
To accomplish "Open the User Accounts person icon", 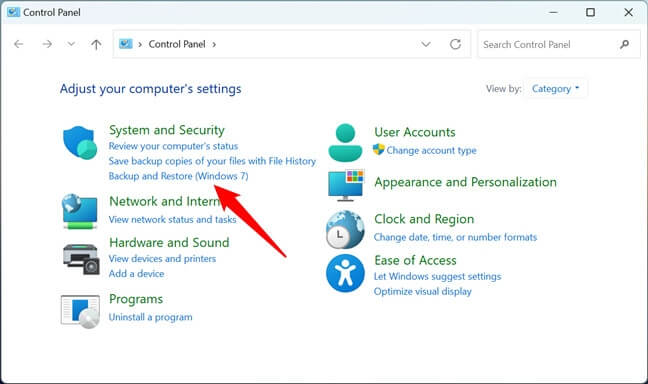I will coord(345,142).
